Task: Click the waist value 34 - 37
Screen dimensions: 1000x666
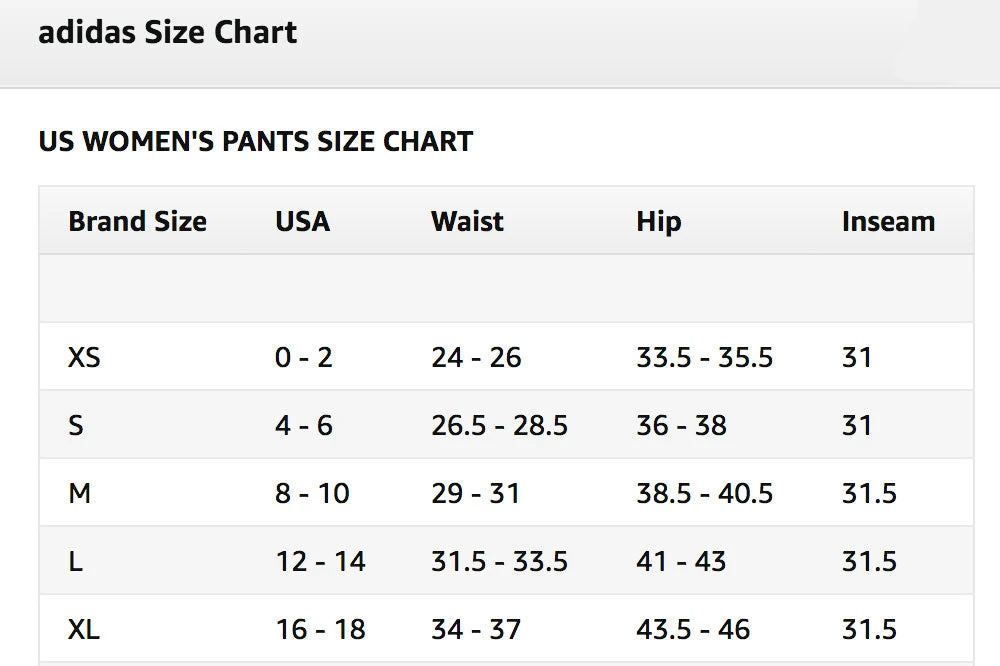Action: tap(476, 629)
